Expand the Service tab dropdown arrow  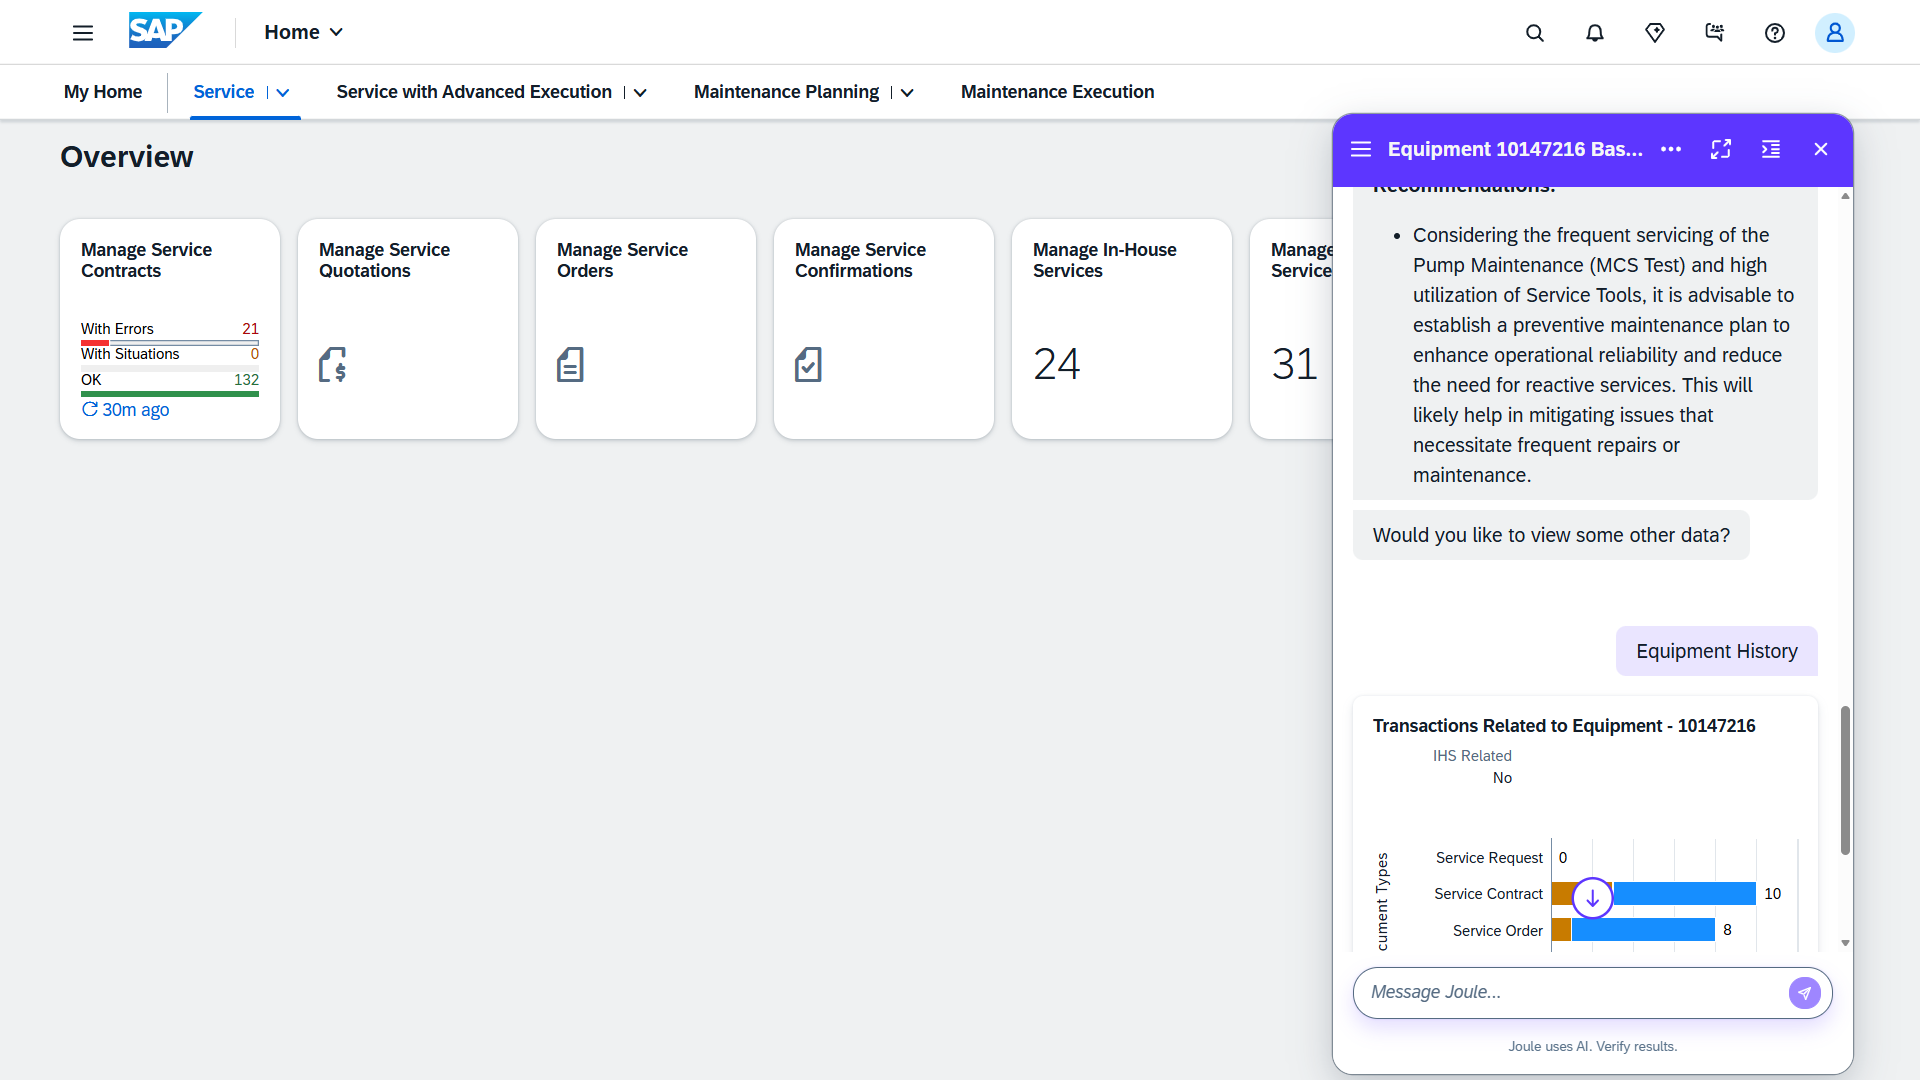(283, 93)
